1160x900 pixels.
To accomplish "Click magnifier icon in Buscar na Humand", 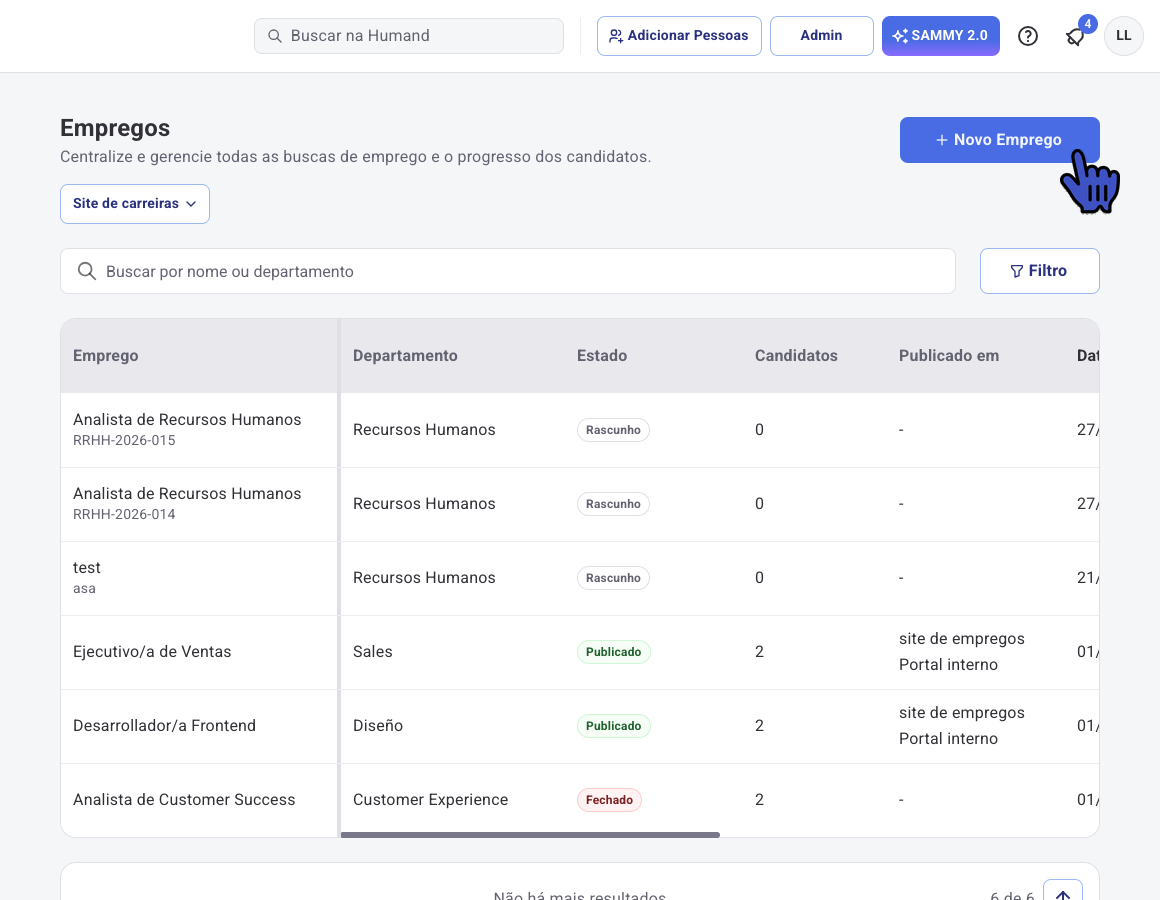I will [x=274, y=35].
